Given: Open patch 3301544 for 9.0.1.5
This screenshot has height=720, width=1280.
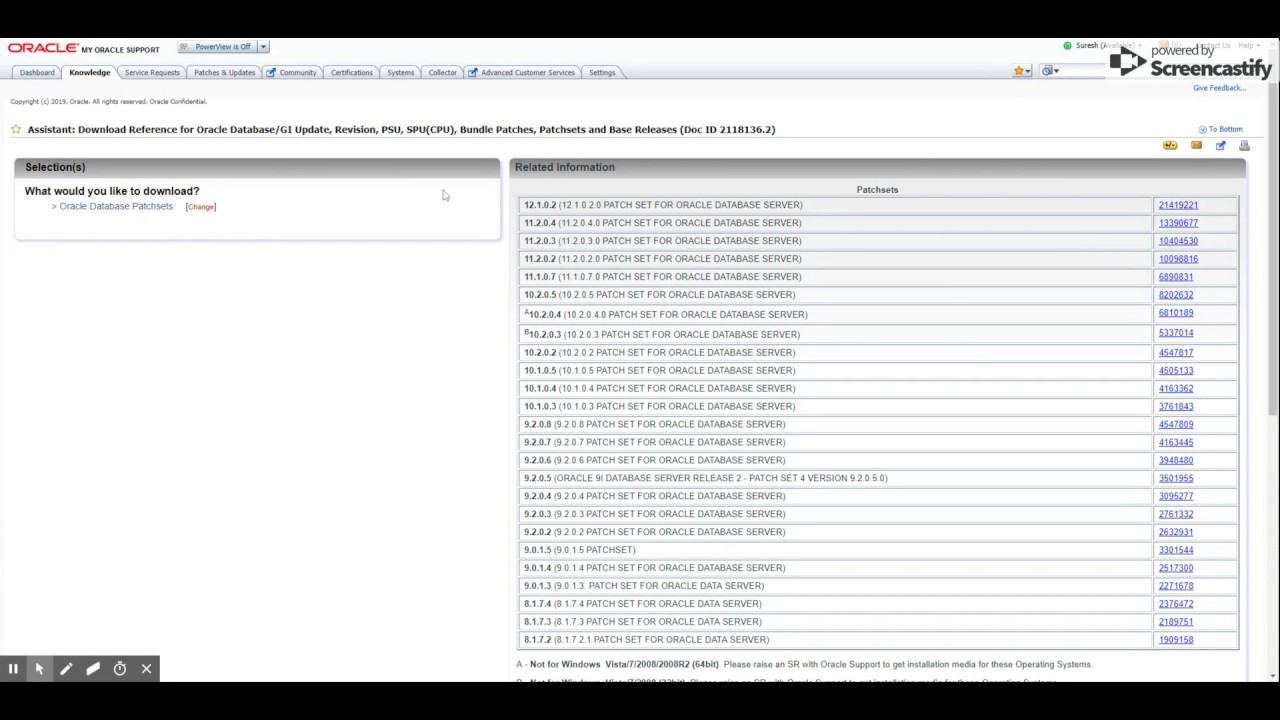Looking at the screenshot, I should coord(1176,551).
